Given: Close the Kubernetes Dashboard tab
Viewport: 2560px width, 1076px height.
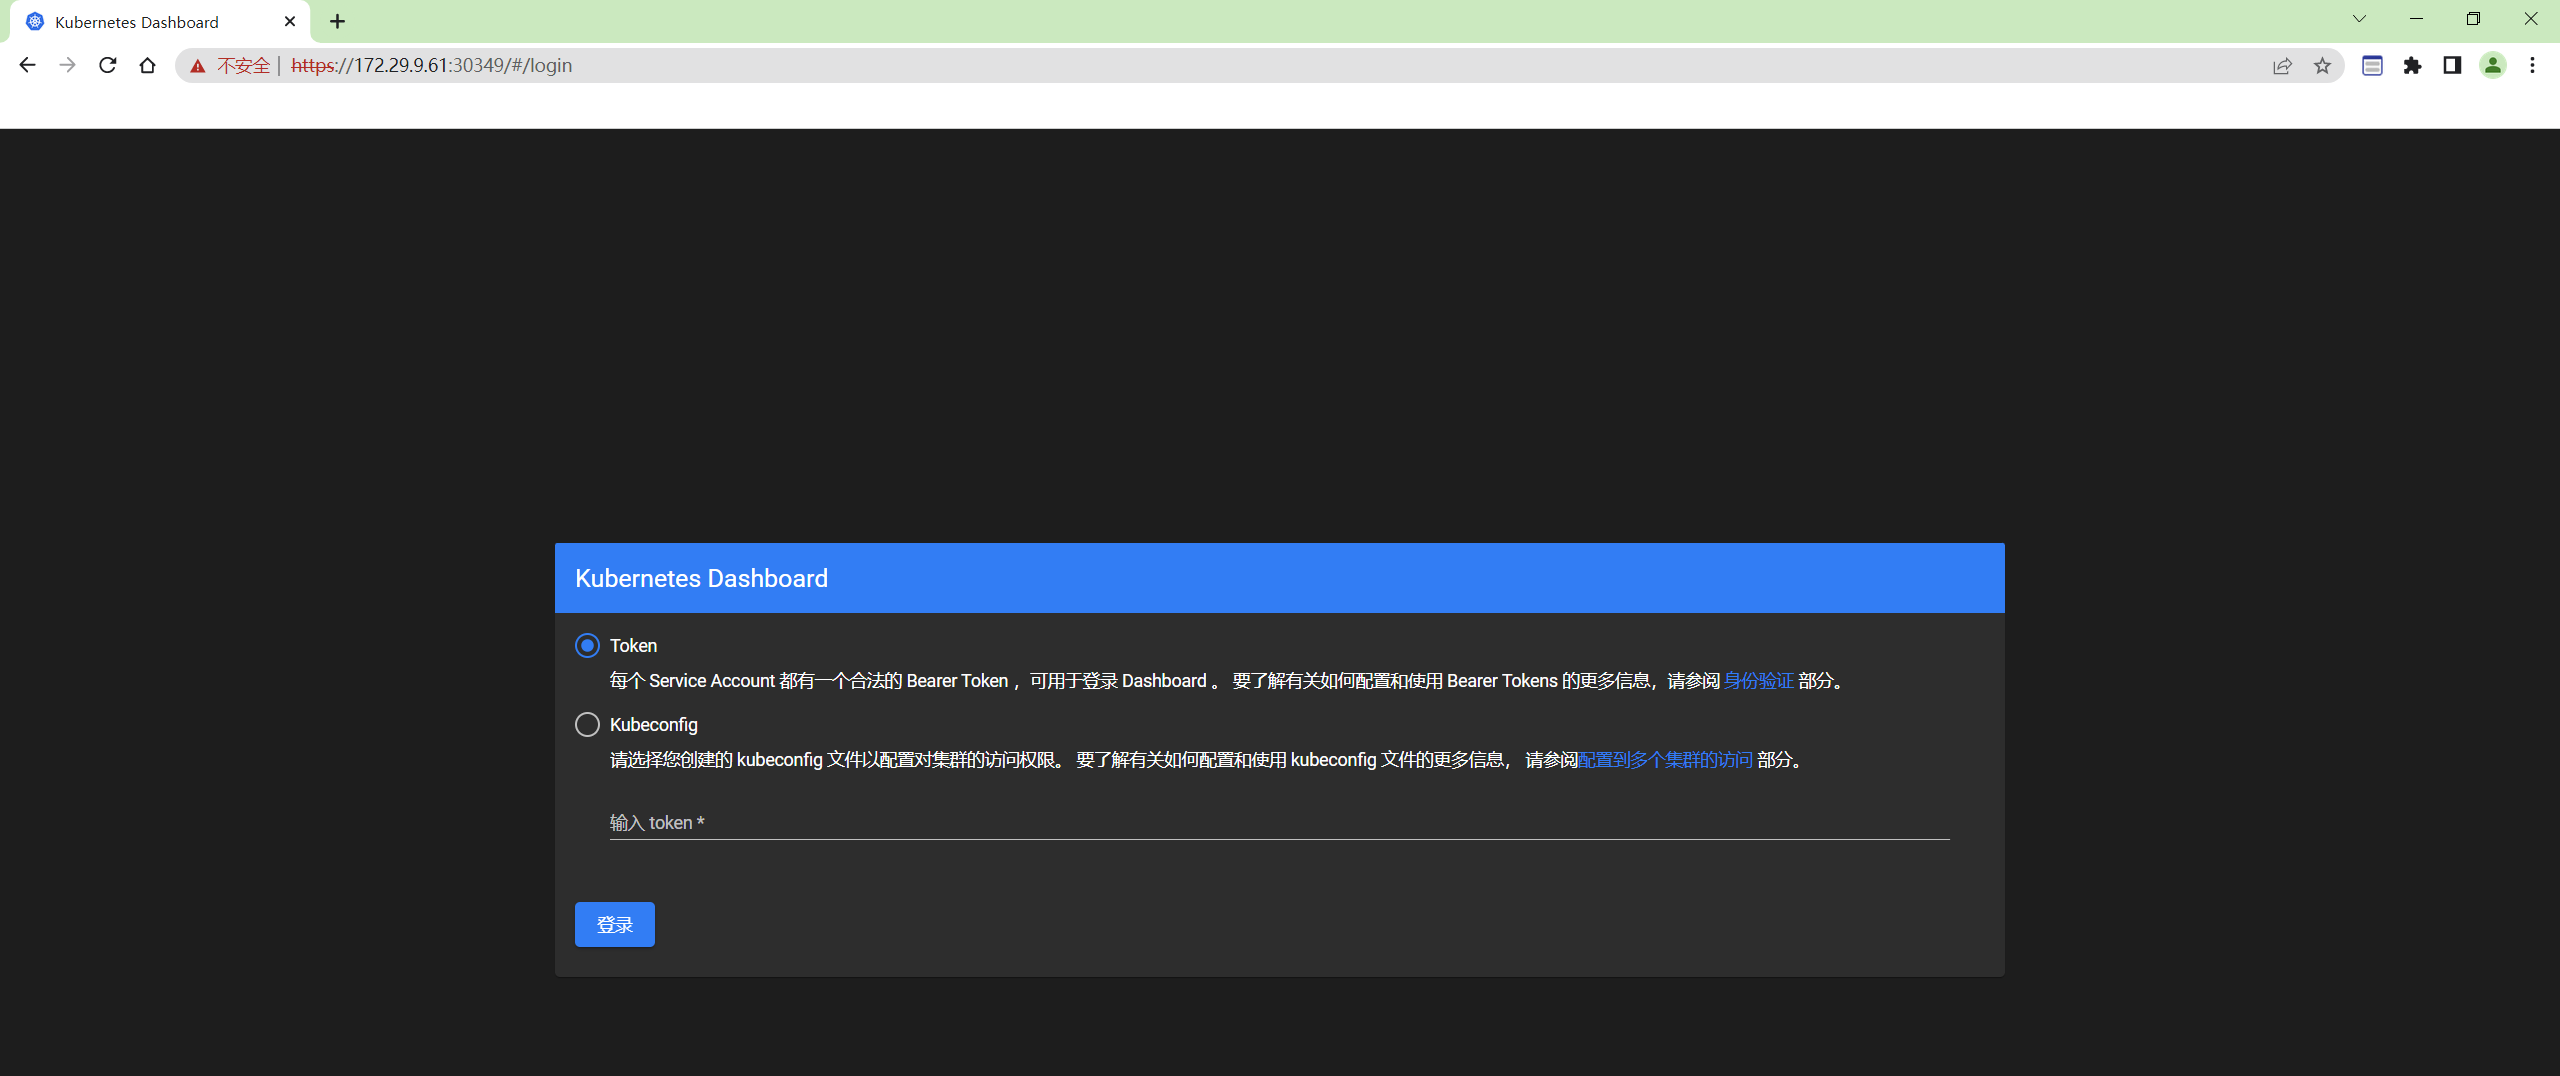Looking at the screenshot, I should (x=290, y=21).
